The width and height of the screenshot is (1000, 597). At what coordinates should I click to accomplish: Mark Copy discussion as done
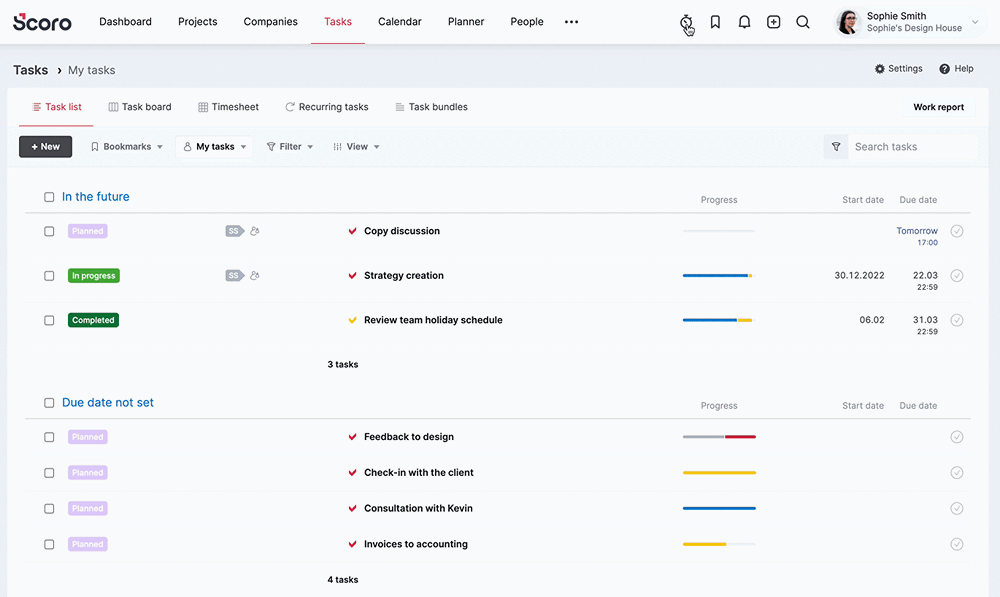coord(957,231)
